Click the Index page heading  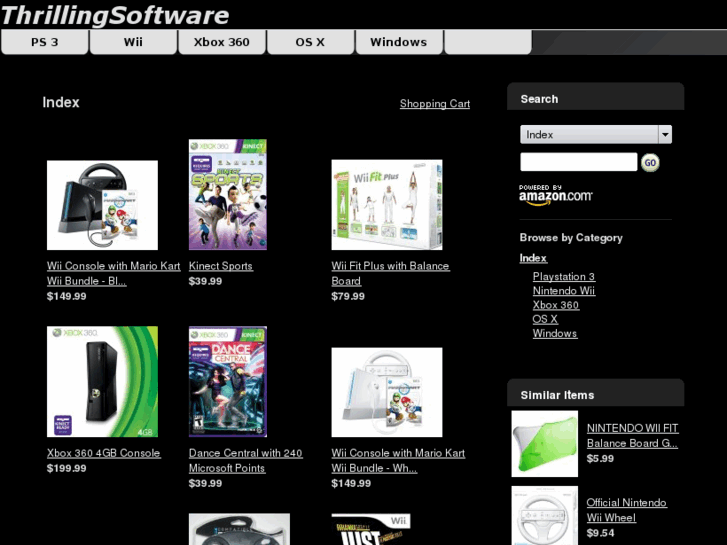61,103
